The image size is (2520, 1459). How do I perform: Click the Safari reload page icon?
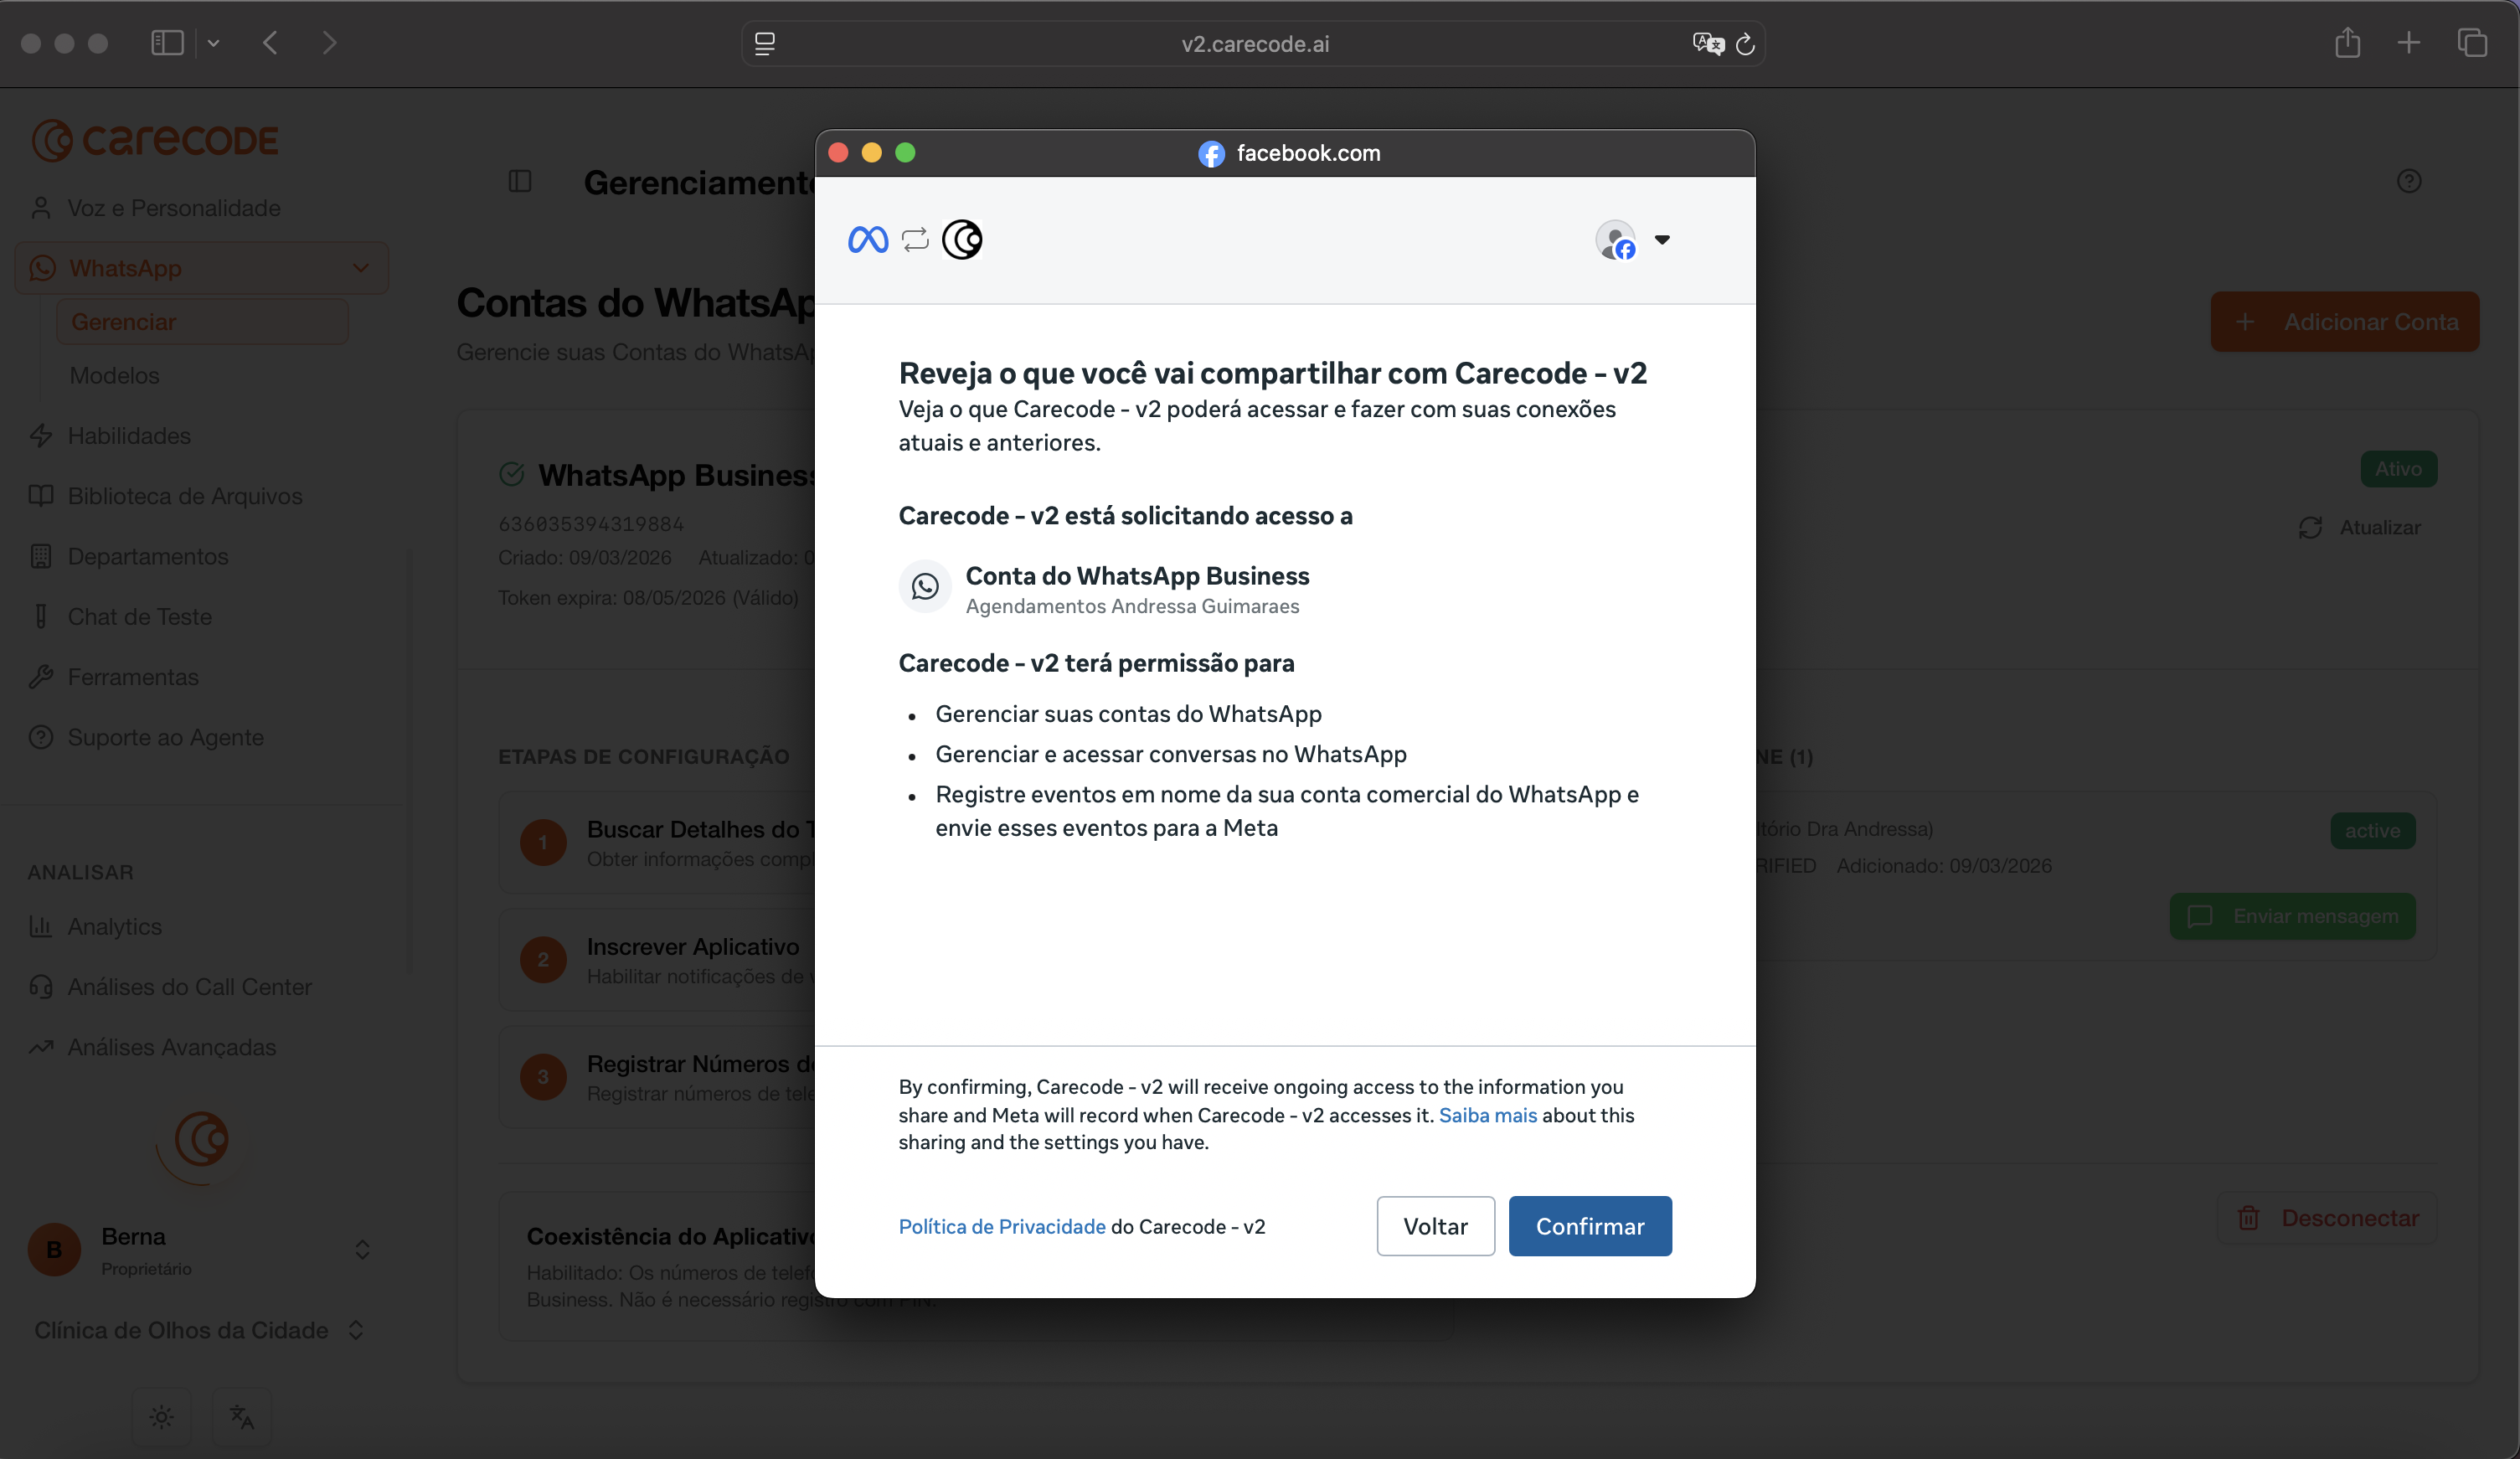(1745, 44)
